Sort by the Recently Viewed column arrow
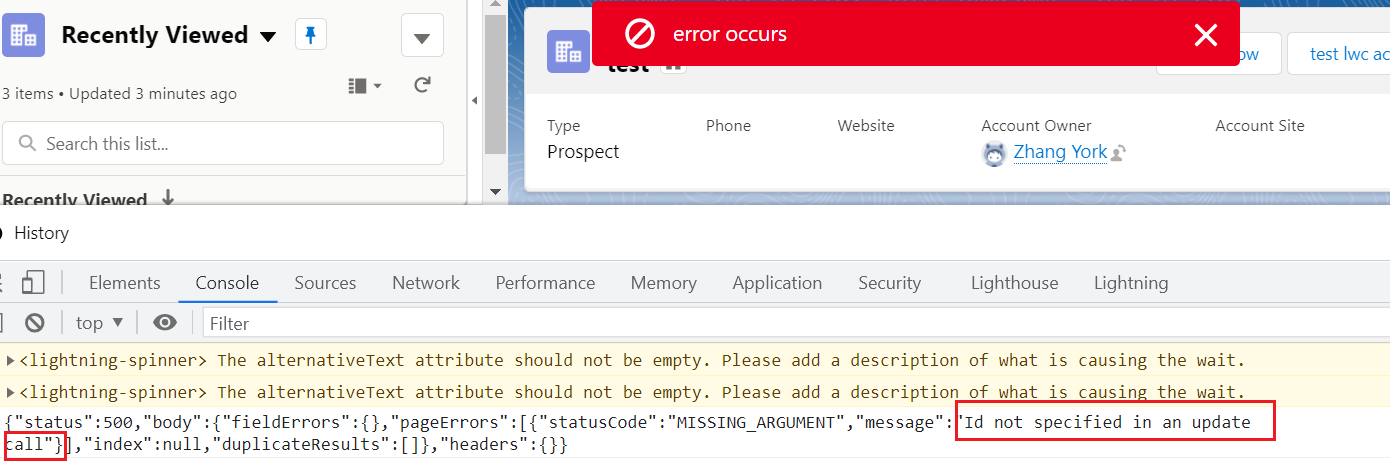The image size is (1390, 471). click(x=168, y=198)
